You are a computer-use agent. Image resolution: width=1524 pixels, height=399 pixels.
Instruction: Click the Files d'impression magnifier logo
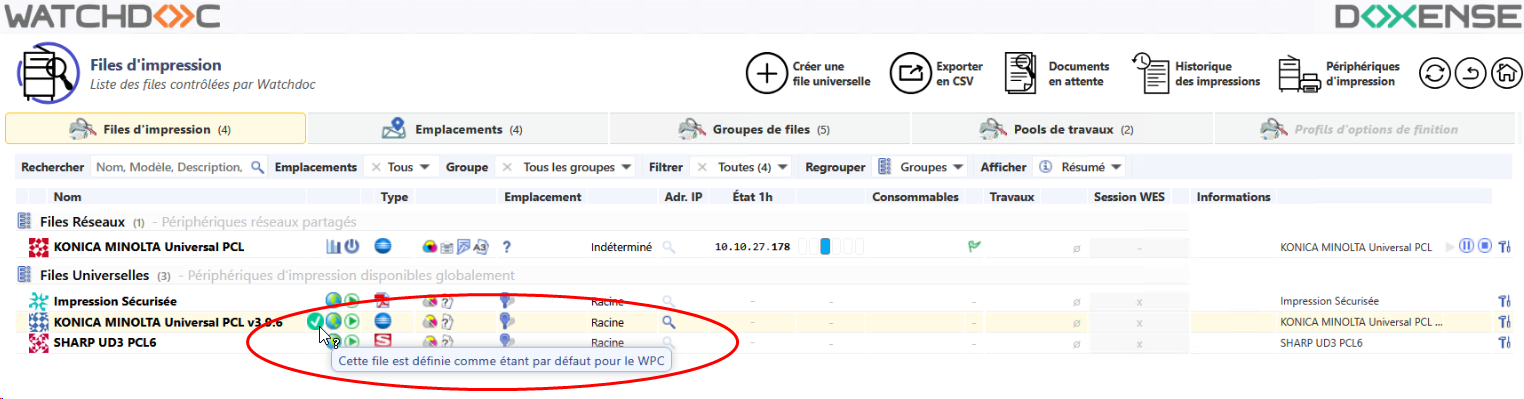pyautogui.click(x=47, y=73)
